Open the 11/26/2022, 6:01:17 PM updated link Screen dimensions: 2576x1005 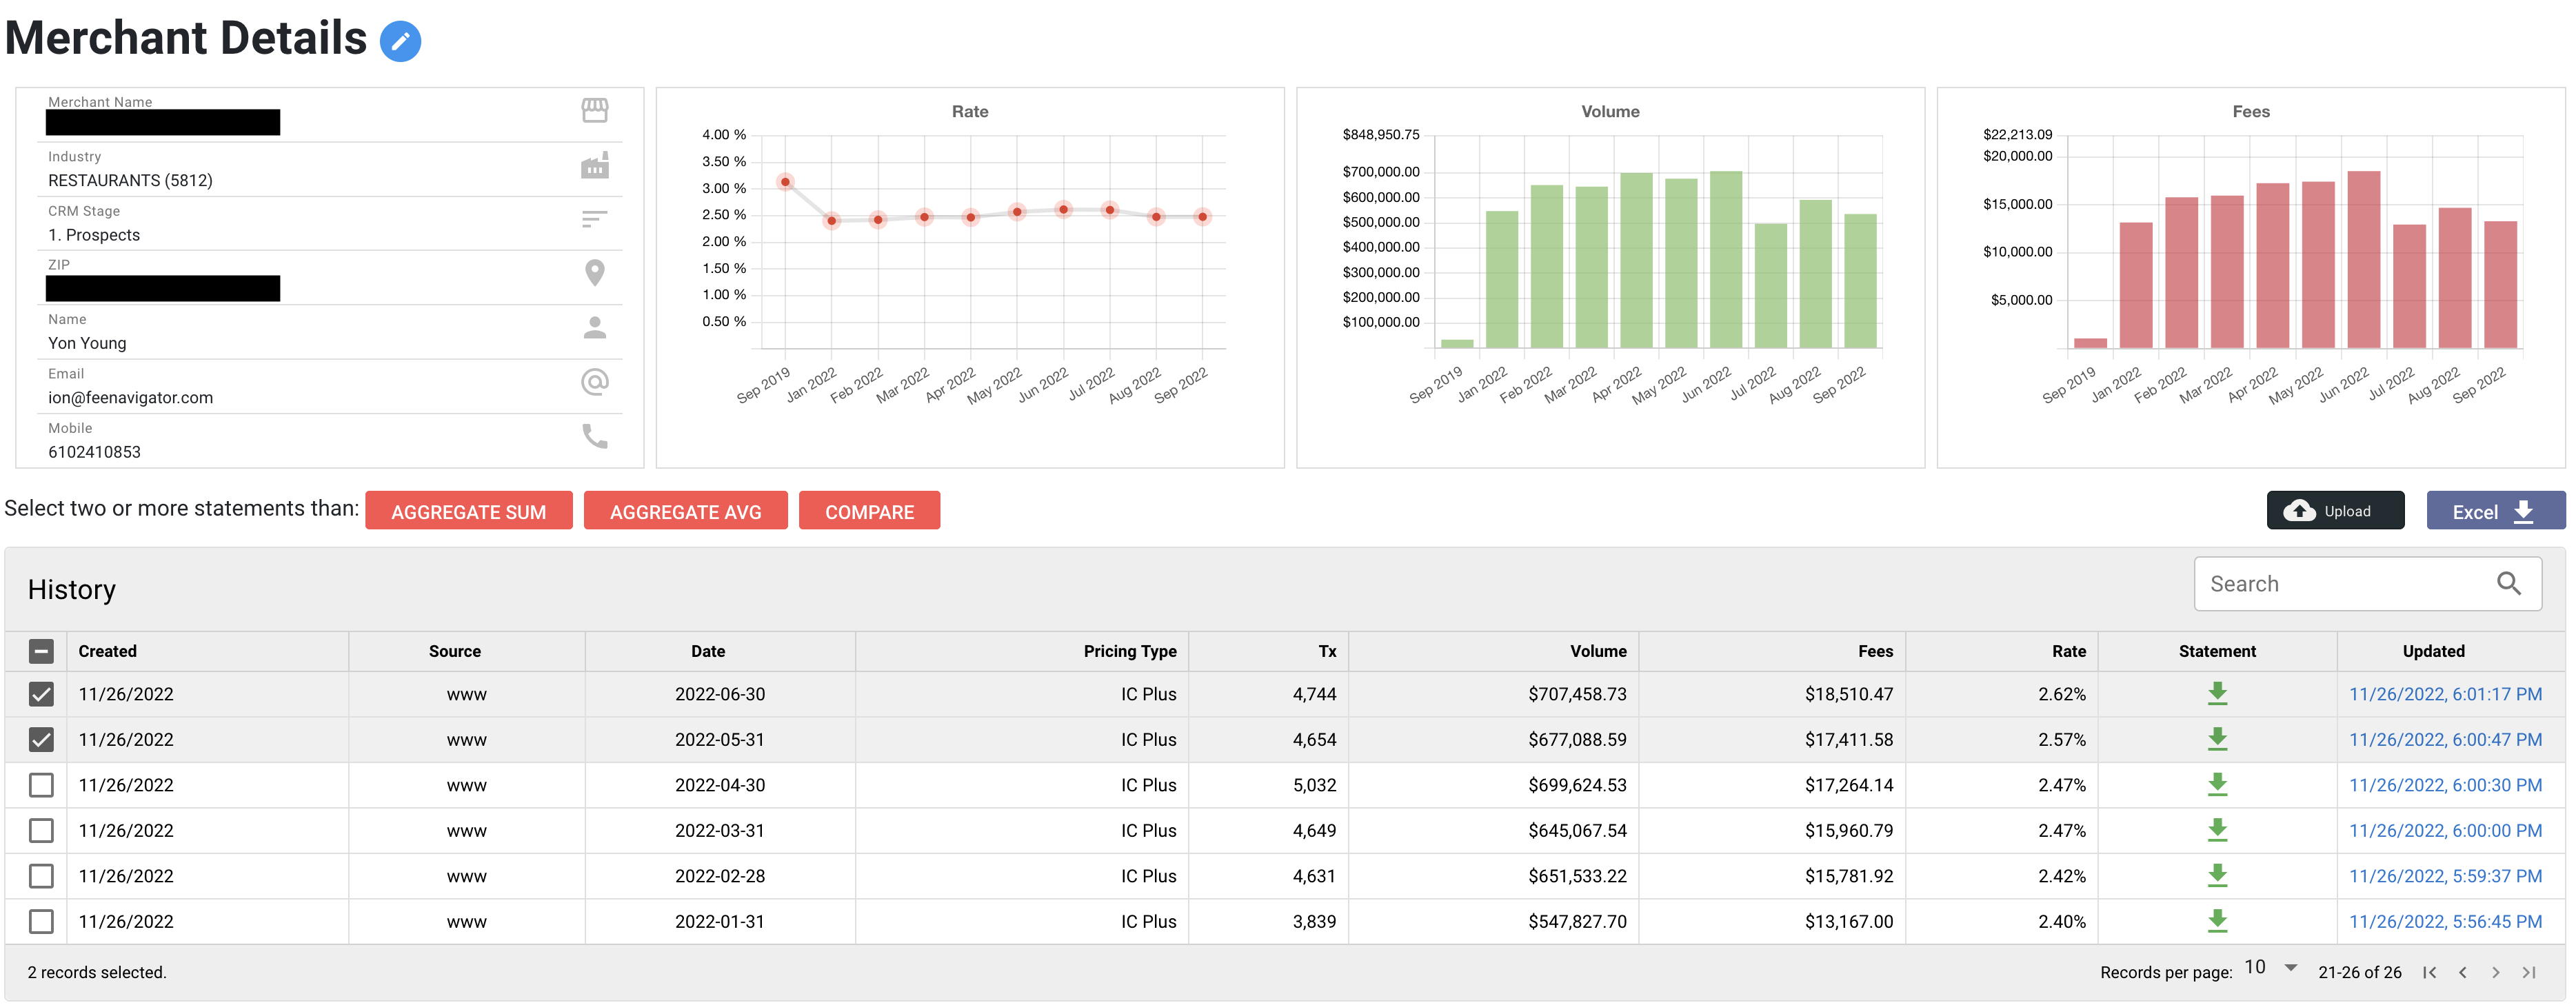[2444, 694]
